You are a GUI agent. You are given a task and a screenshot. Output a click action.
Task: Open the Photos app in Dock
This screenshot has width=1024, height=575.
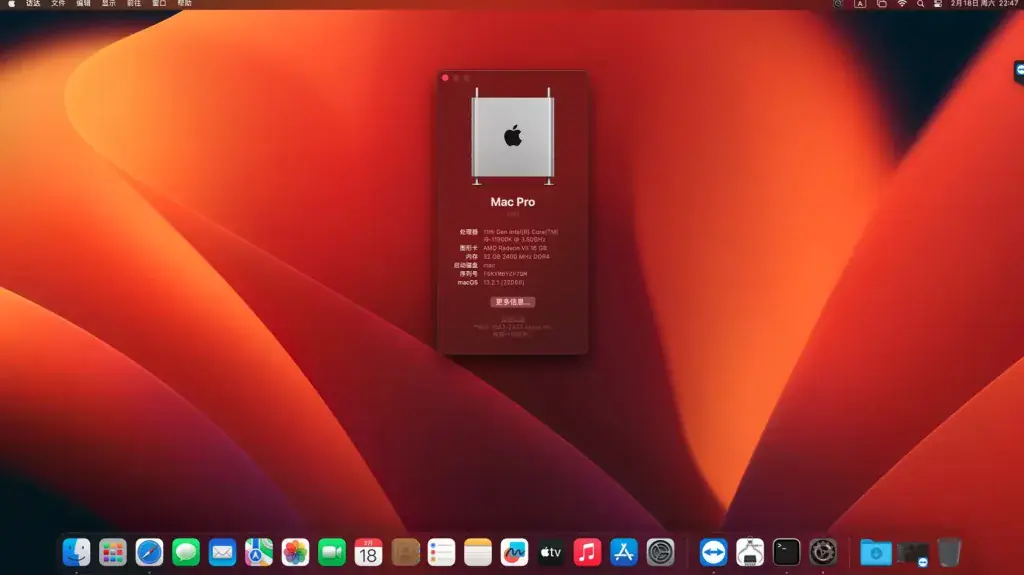(295, 552)
